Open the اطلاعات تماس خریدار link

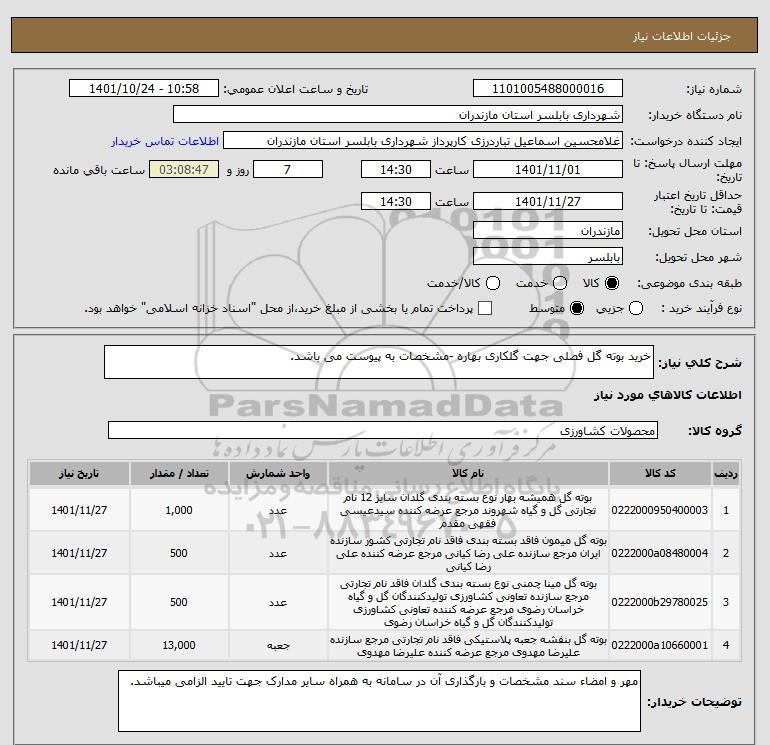pos(165,141)
